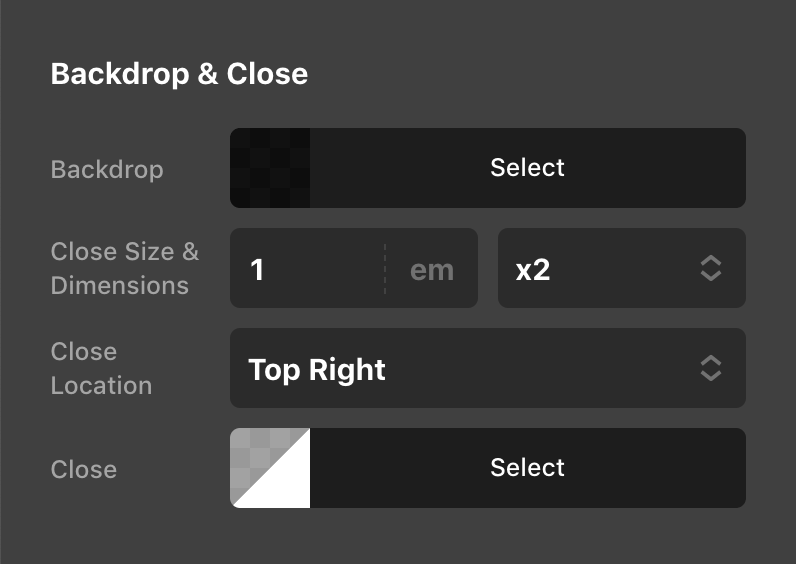Click the Close Location label
Screen dimensions: 796x564
pyautogui.click(x=101, y=368)
